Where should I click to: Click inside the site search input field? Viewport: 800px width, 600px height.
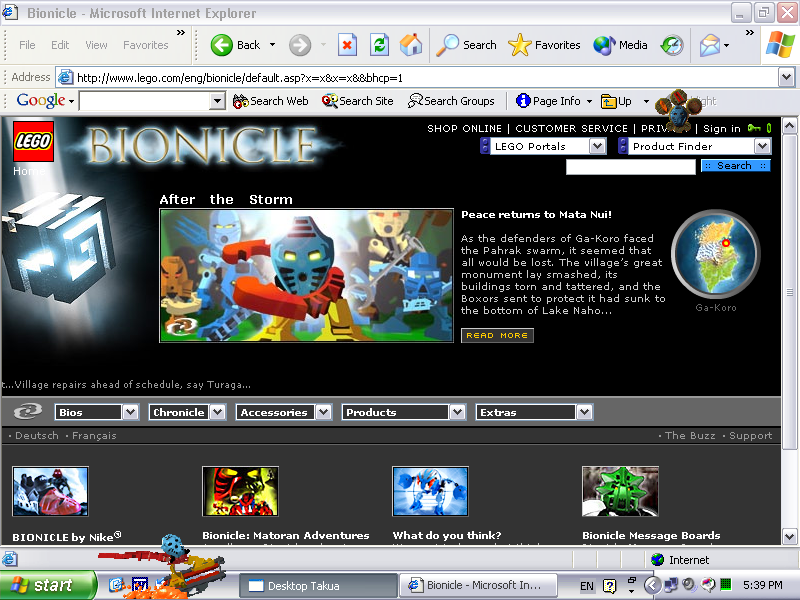coord(631,166)
